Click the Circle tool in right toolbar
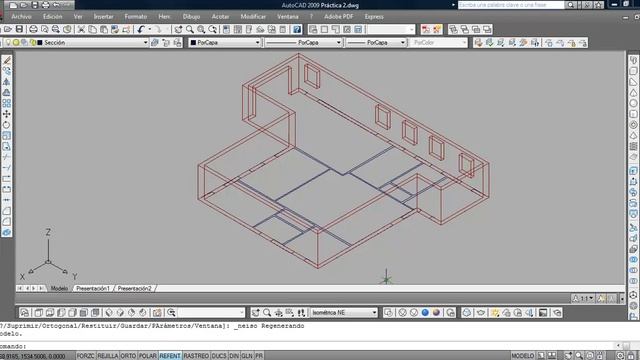 [633, 103]
